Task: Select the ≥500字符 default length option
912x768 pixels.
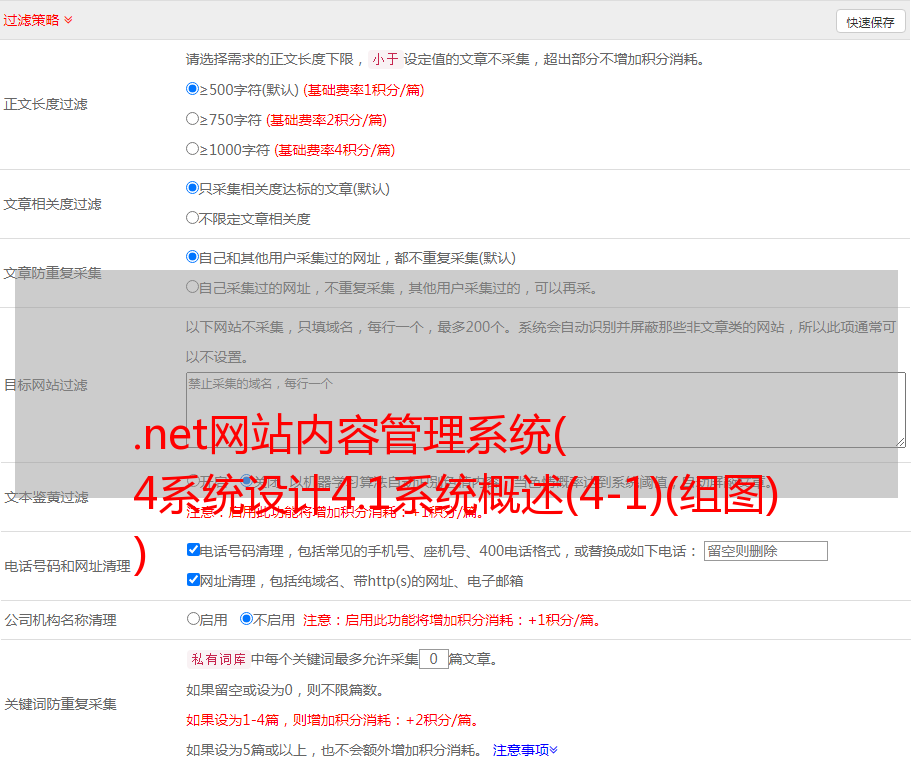Action: (192, 89)
